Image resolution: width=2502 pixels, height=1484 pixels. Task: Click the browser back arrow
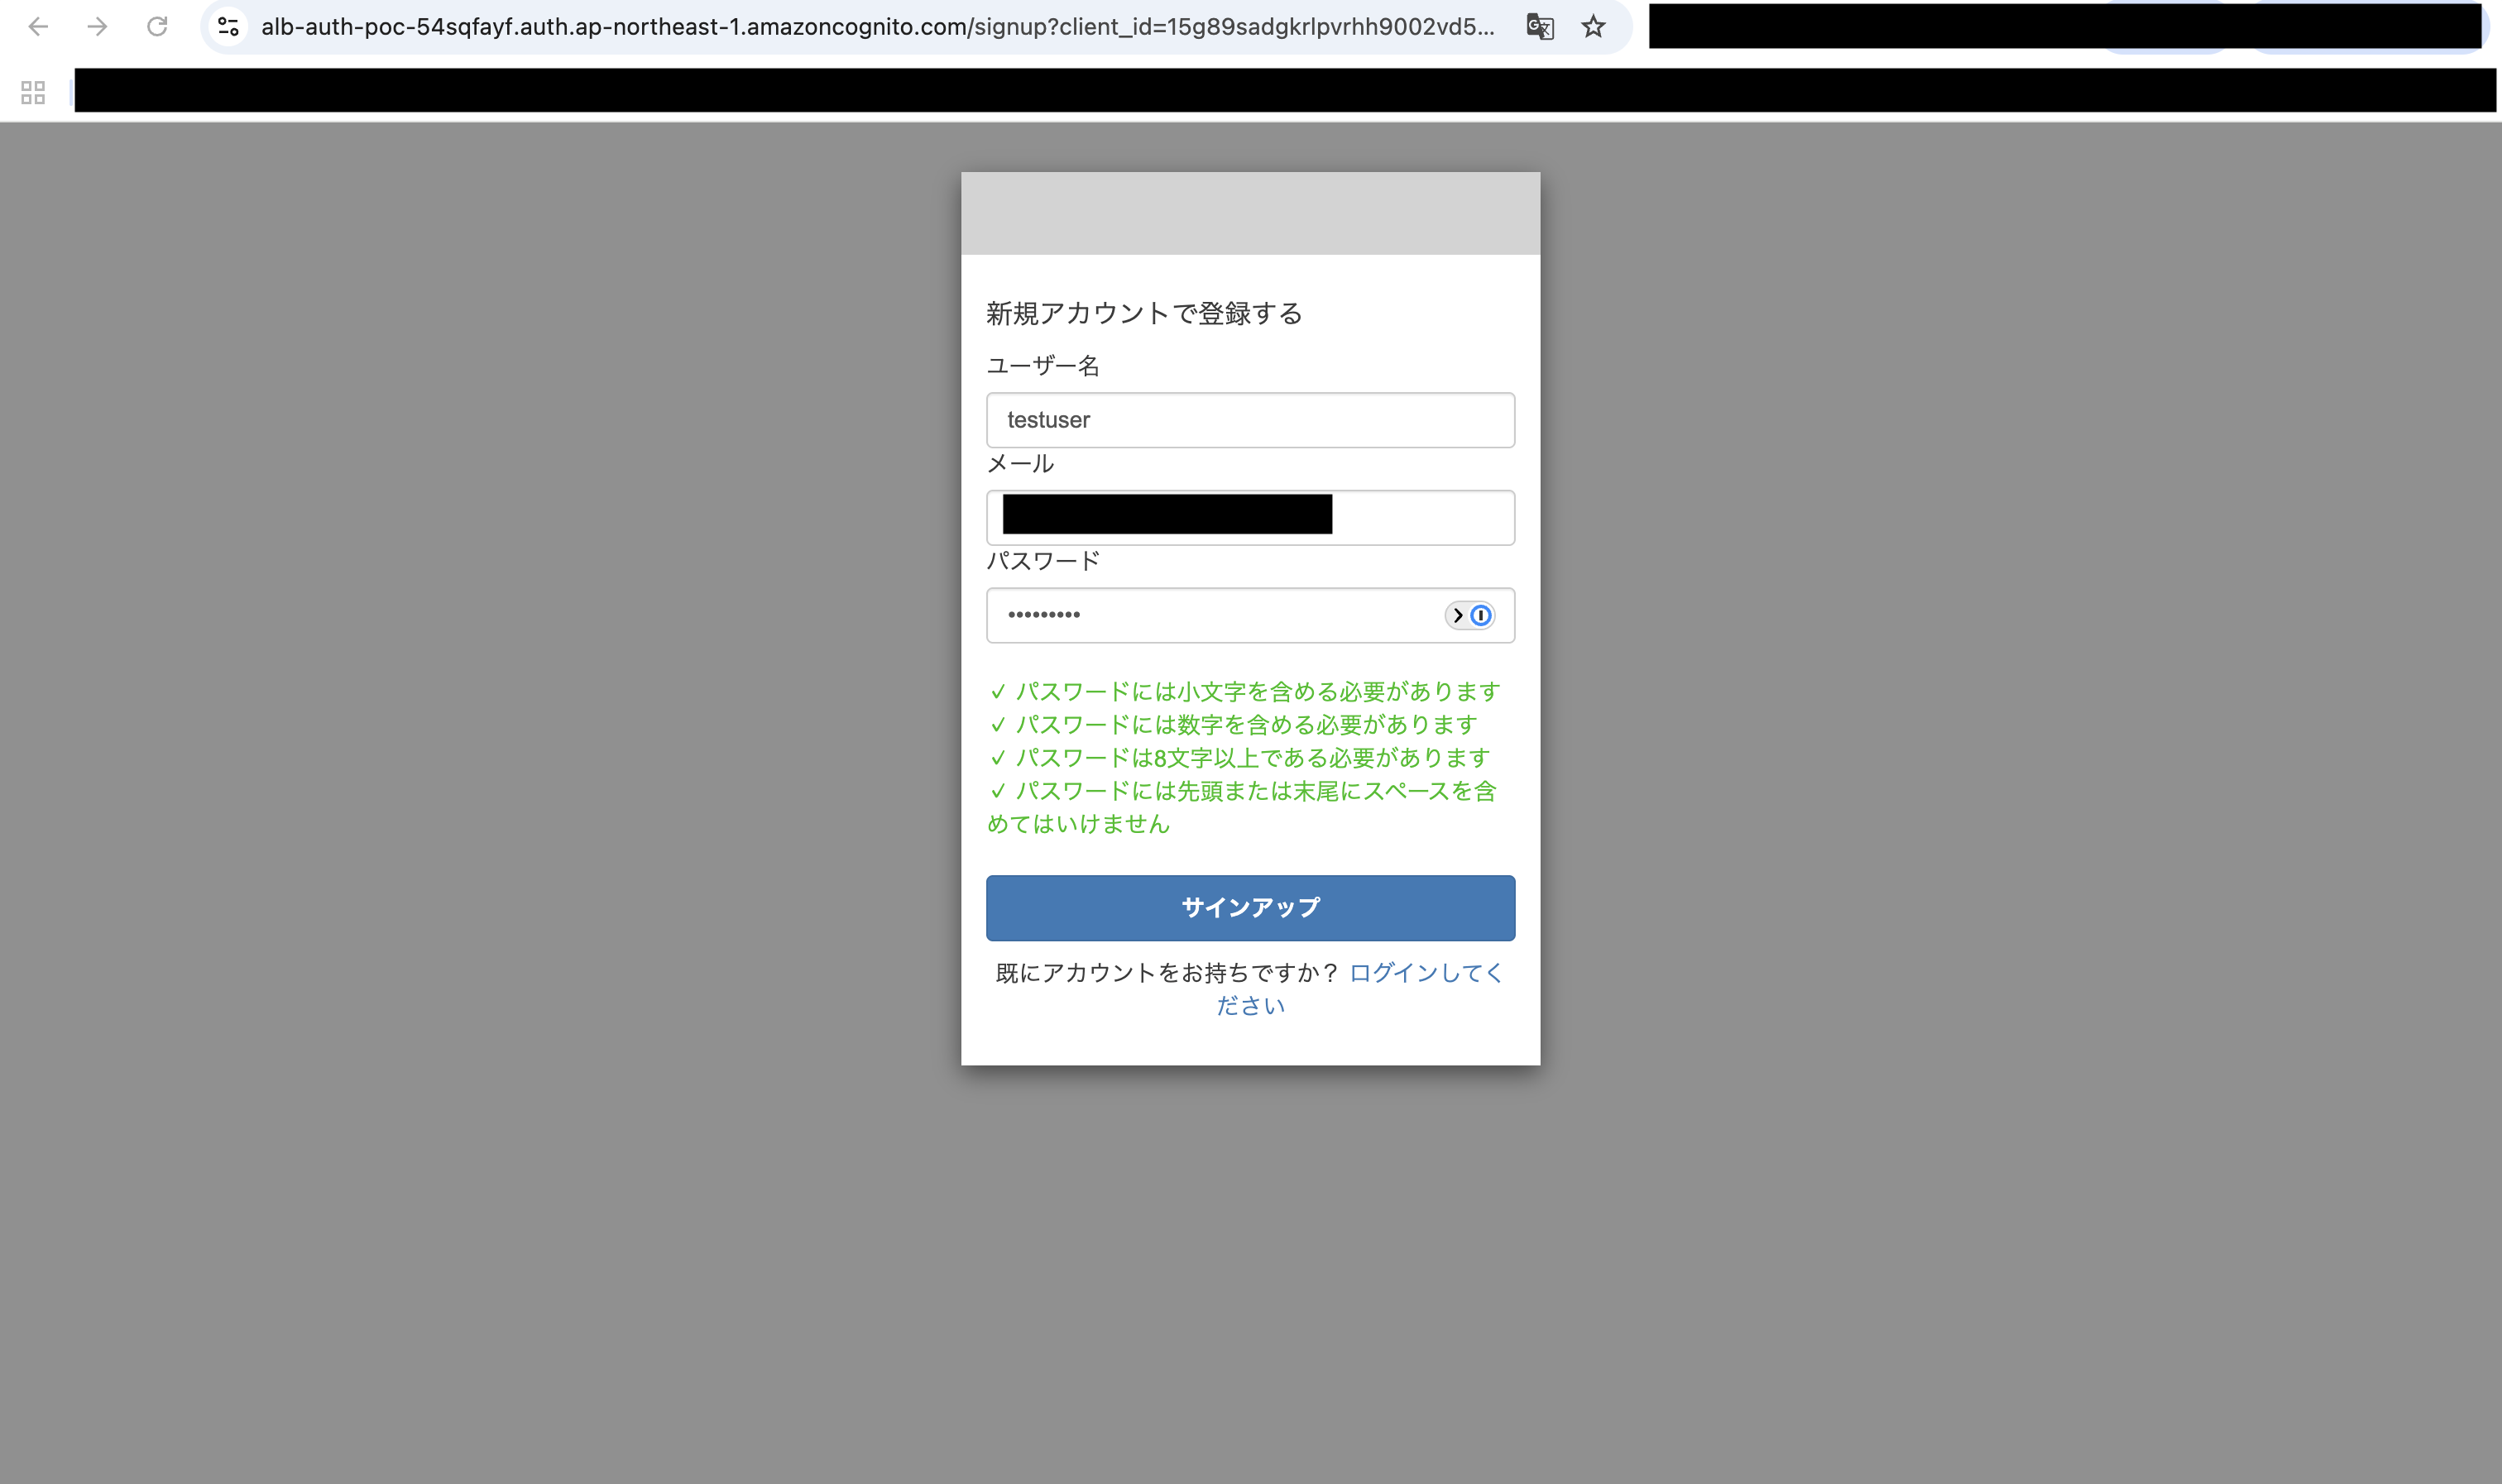point(38,27)
